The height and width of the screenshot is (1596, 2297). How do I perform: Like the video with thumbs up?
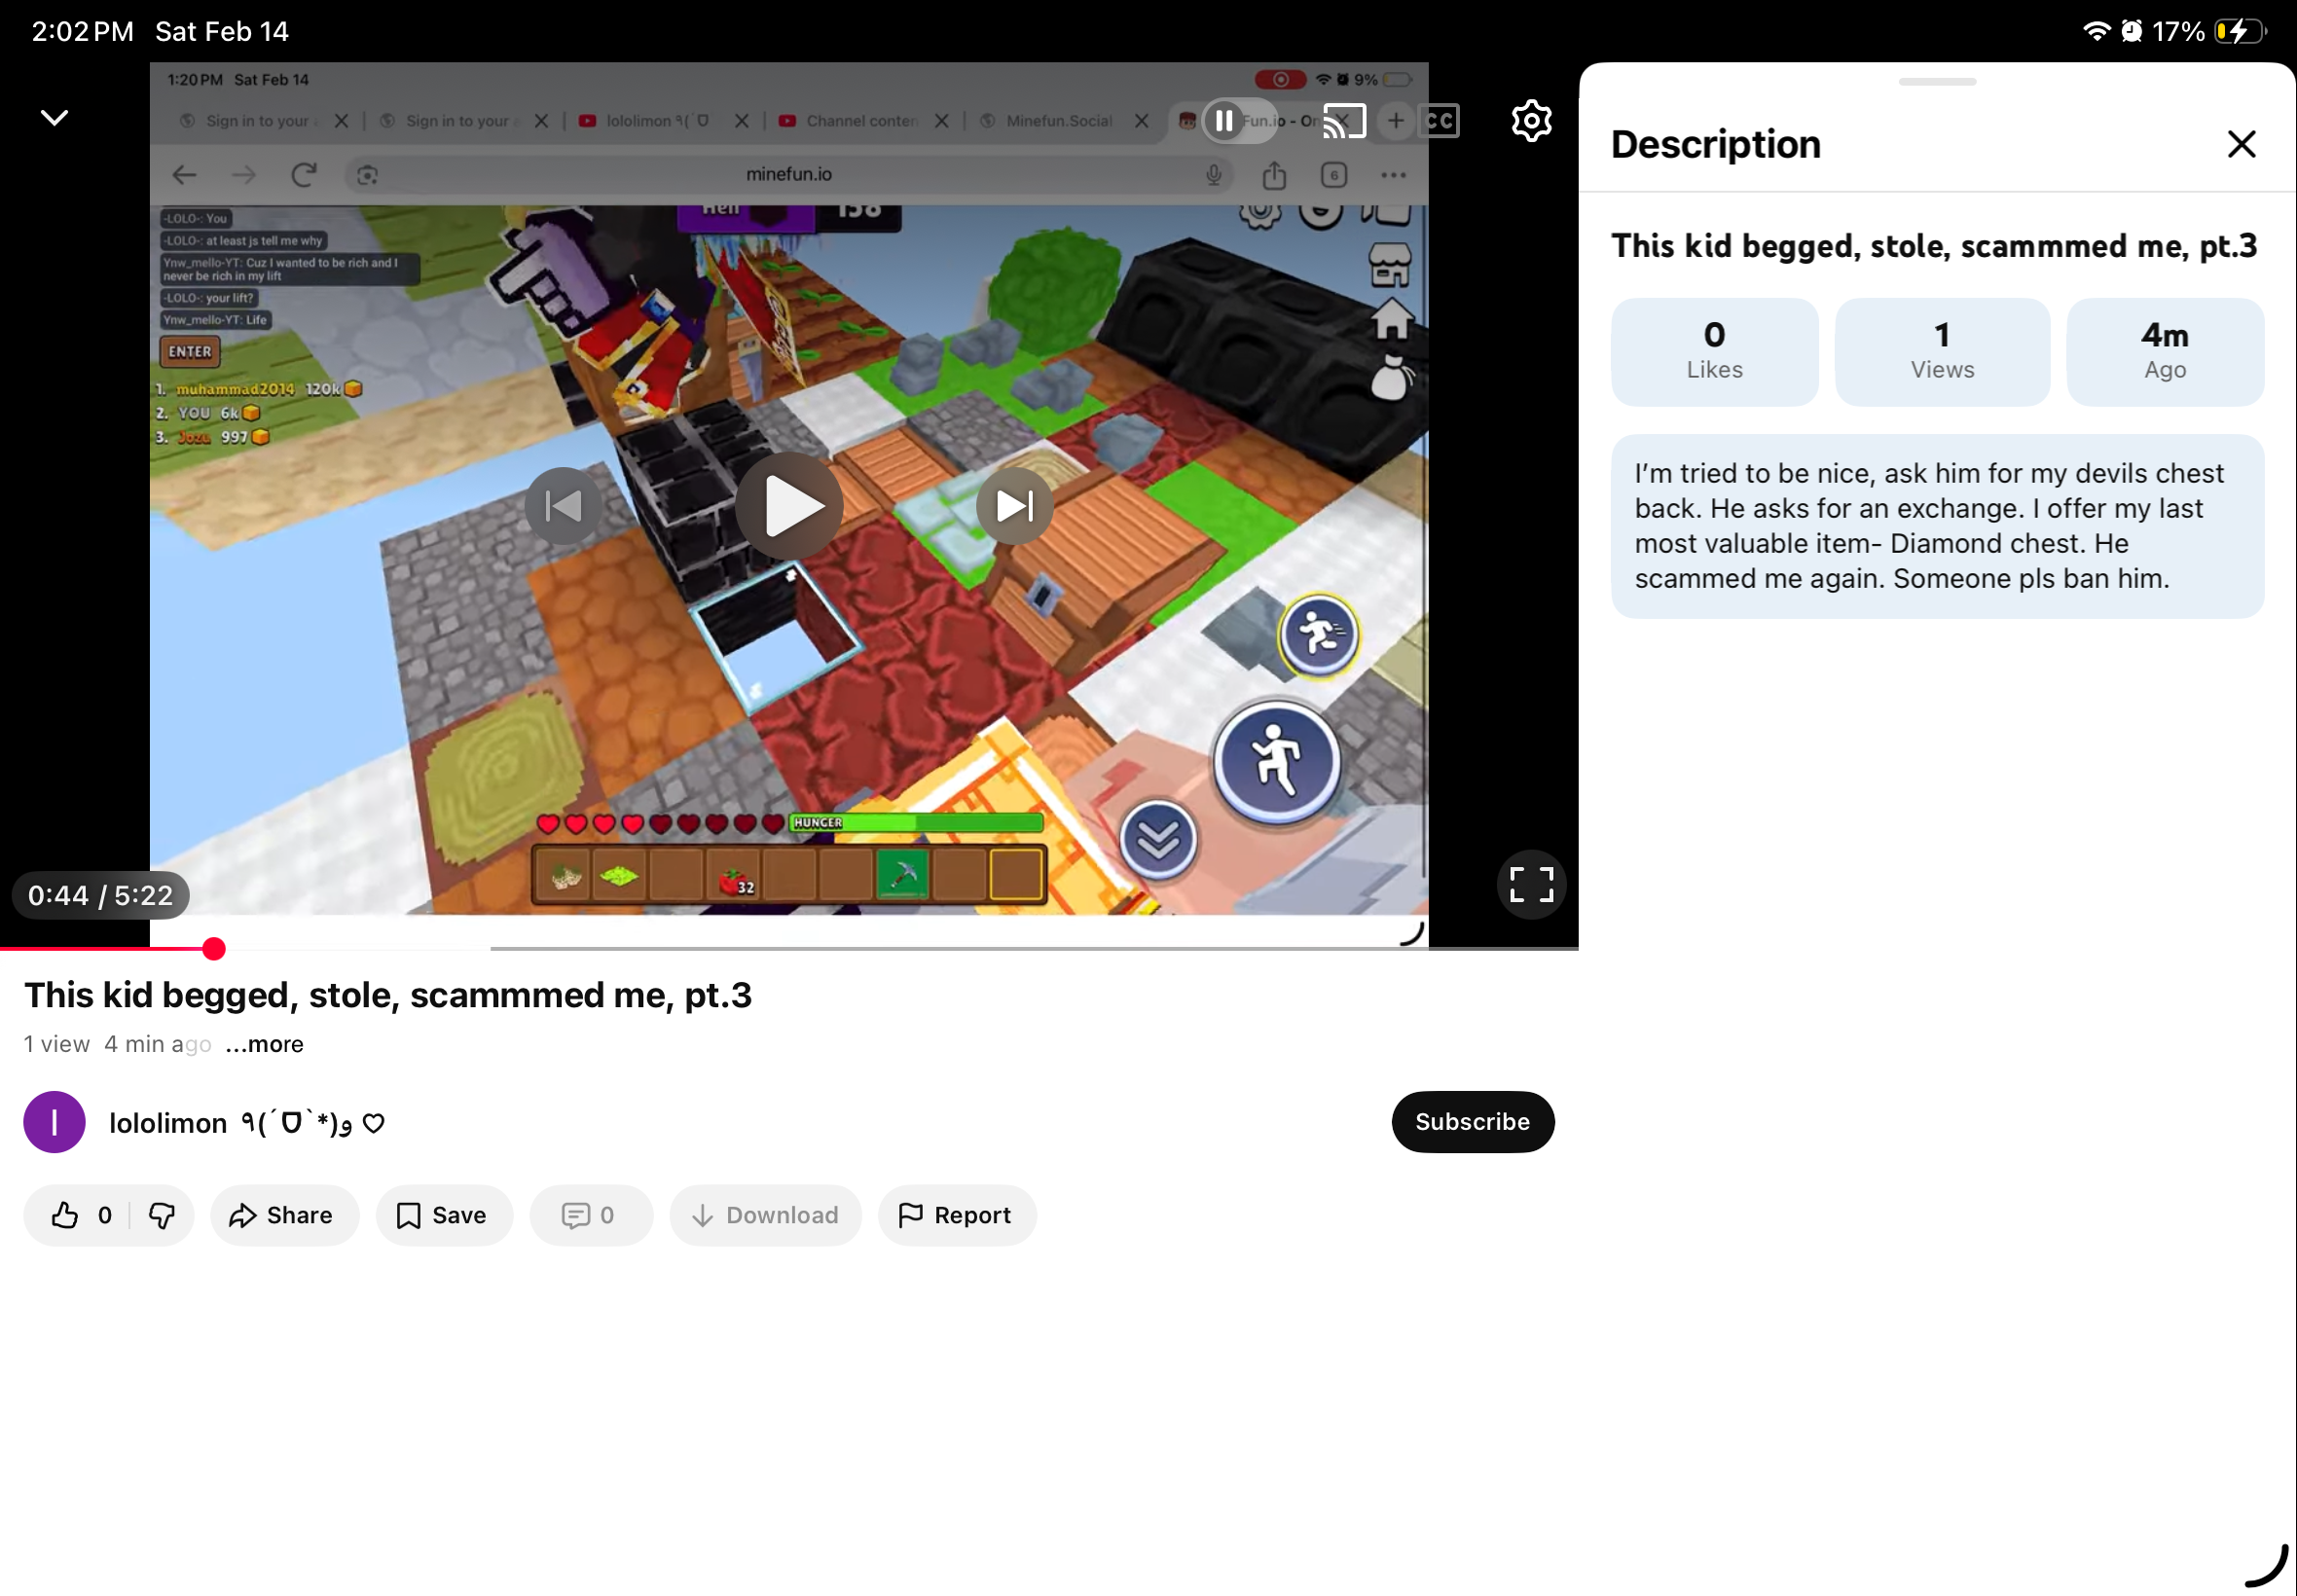point(66,1215)
